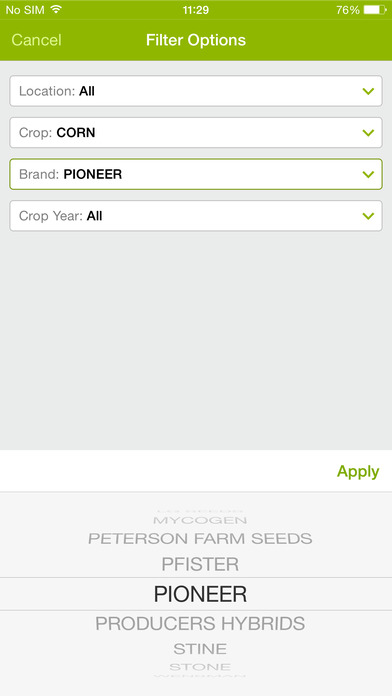The height and width of the screenshot is (696, 392).
Task: Click the Crop Year dropdown chevron
Action: [x=368, y=216]
